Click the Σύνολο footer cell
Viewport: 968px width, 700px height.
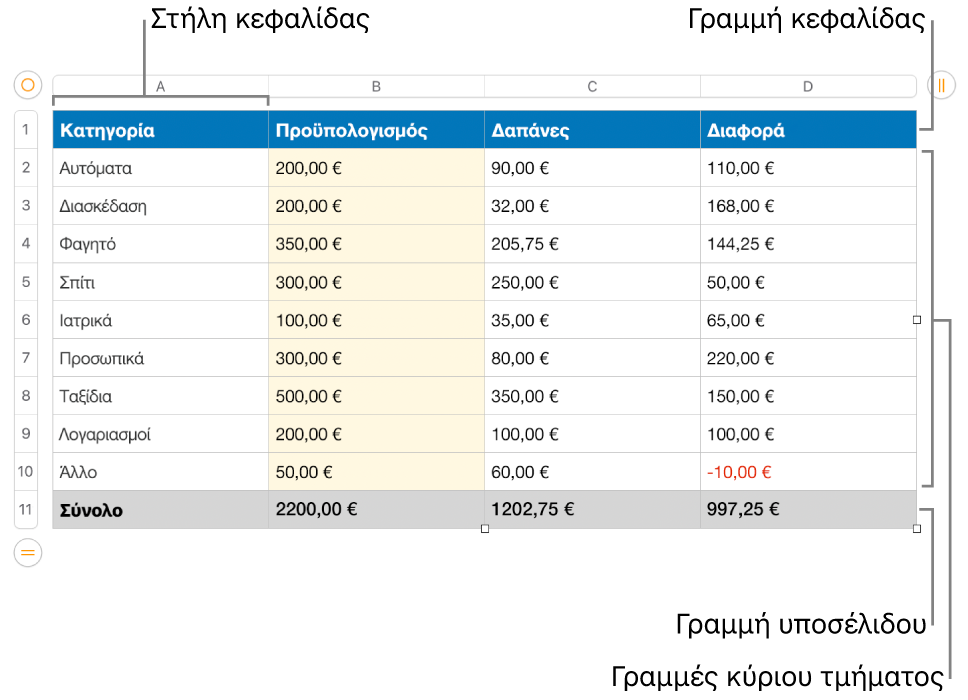click(x=161, y=510)
